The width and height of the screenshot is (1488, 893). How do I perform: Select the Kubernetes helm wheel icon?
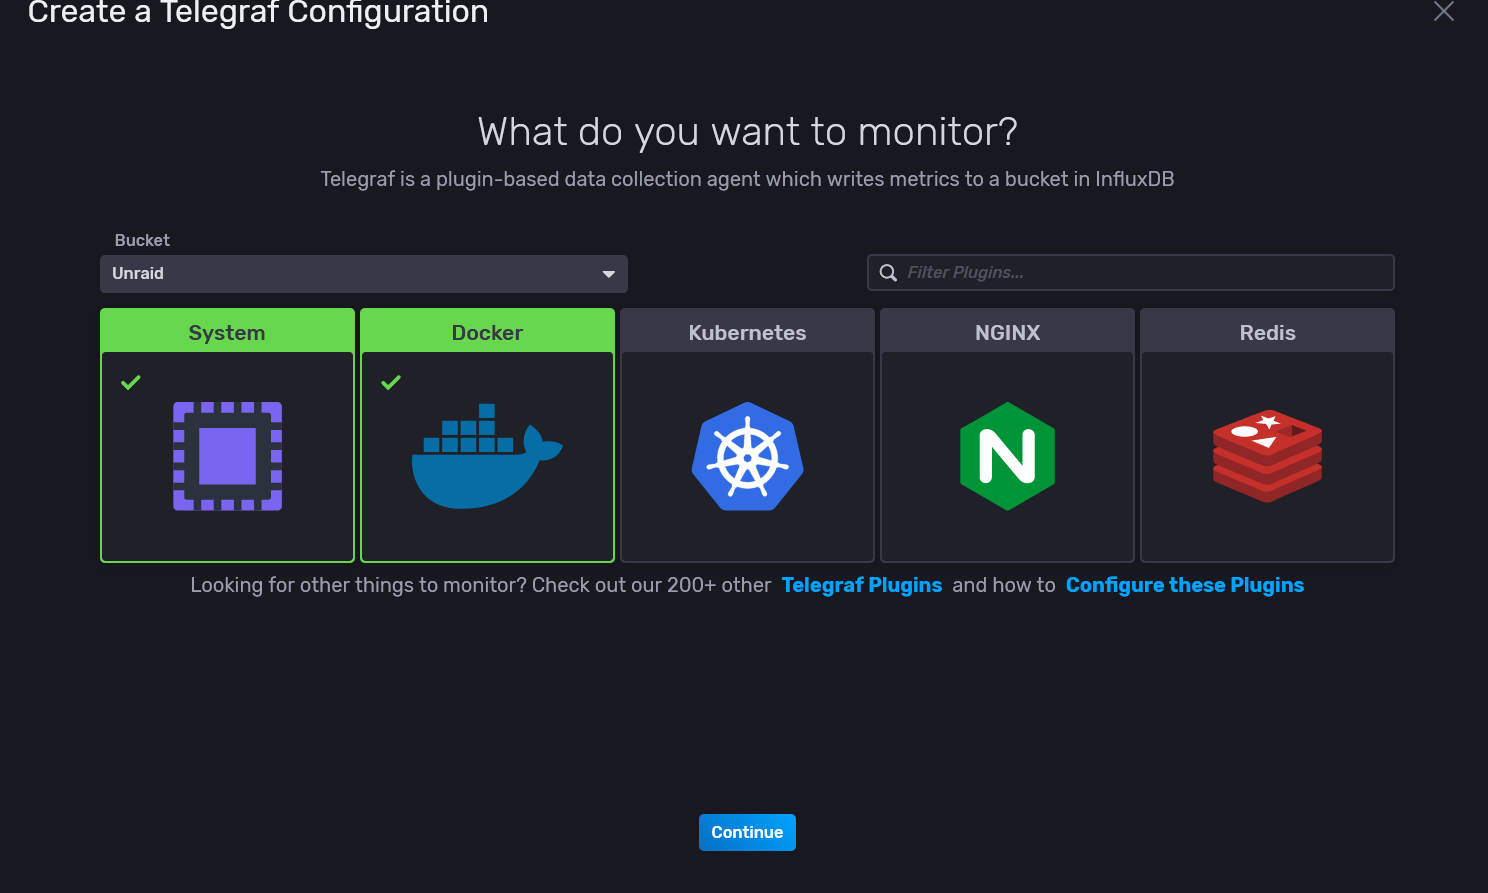(747, 456)
